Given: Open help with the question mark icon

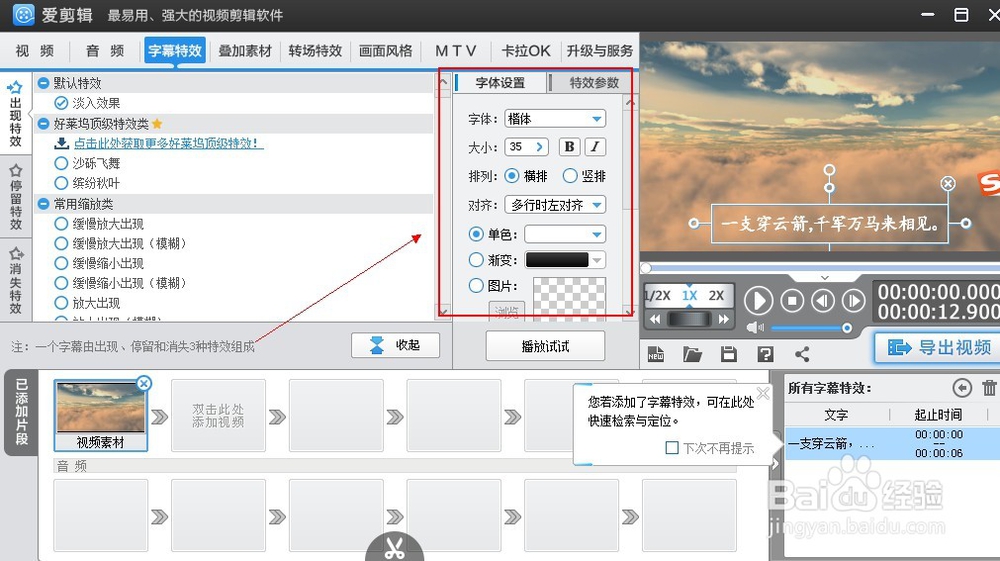Looking at the screenshot, I should [765, 354].
